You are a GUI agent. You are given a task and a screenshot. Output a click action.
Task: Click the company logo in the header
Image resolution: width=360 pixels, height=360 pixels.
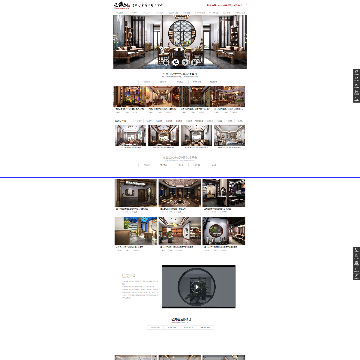pos(122,5)
